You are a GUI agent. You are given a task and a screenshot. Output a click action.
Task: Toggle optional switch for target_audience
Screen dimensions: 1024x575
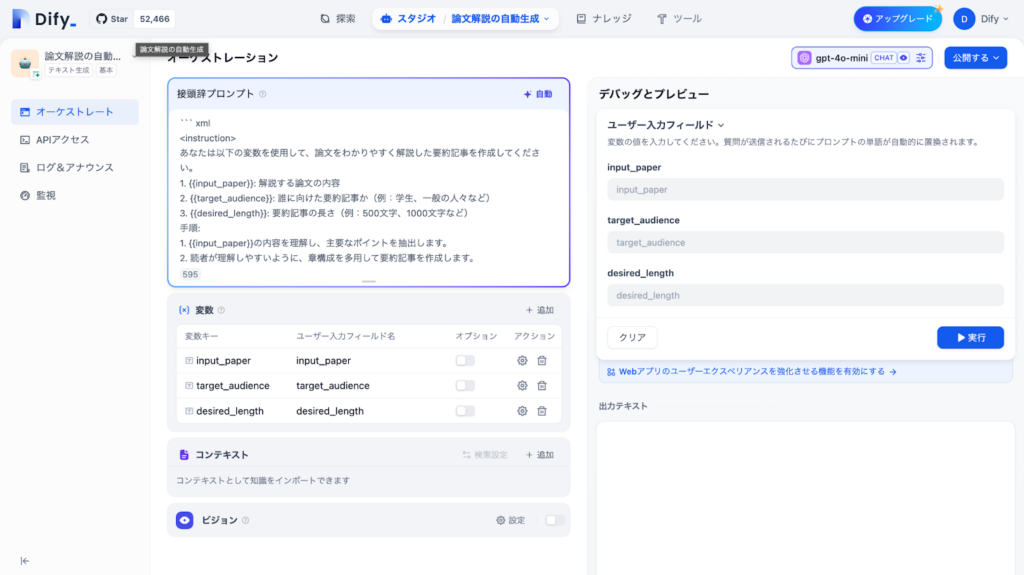pyautogui.click(x=465, y=386)
